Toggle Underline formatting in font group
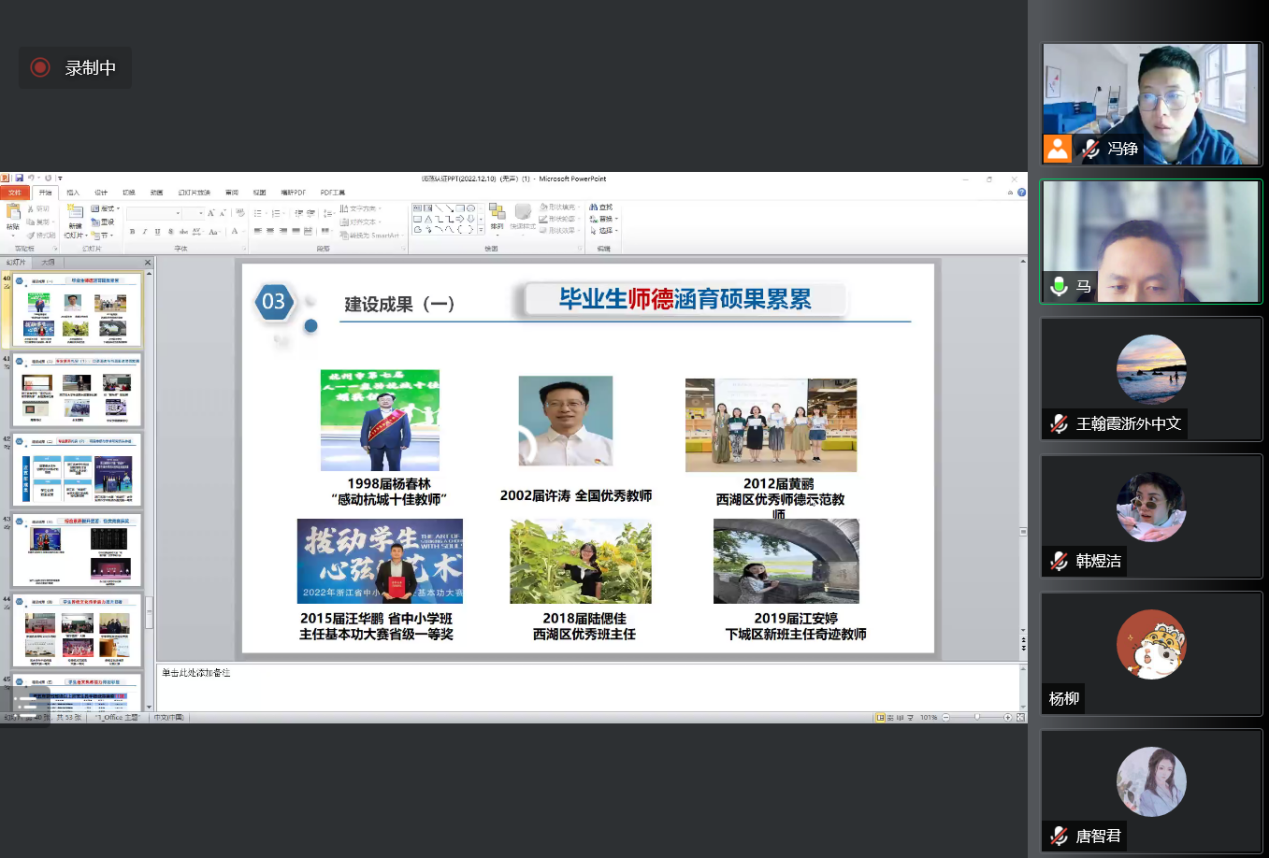Image resolution: width=1269 pixels, height=858 pixels. (157, 232)
